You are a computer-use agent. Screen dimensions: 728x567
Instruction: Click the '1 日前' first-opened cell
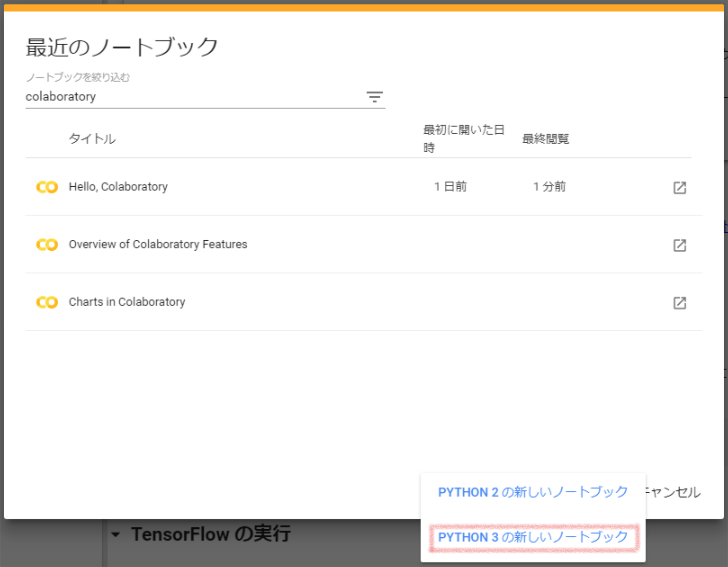click(x=450, y=187)
